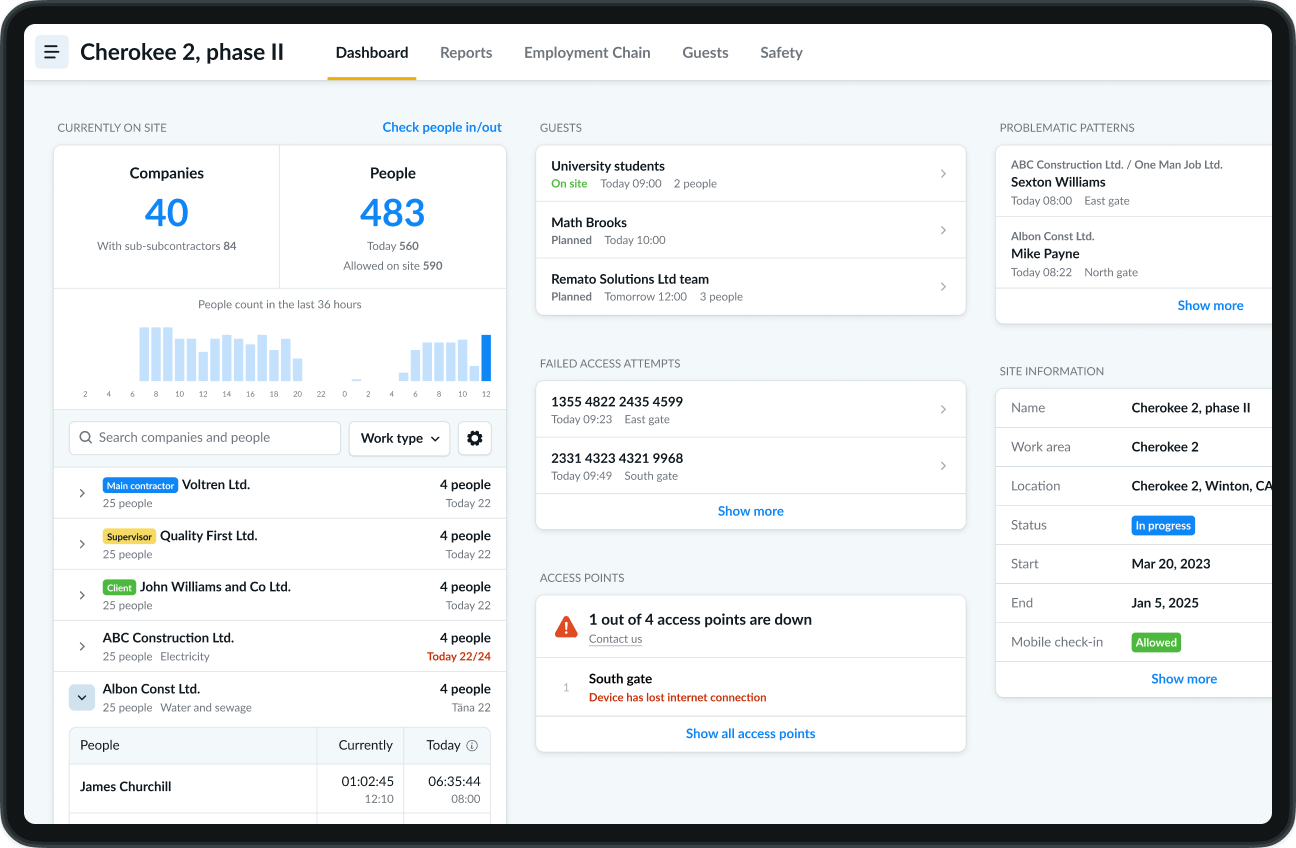Image resolution: width=1296 pixels, height=848 pixels.
Task: Show more failed access attempts
Action: (x=751, y=511)
